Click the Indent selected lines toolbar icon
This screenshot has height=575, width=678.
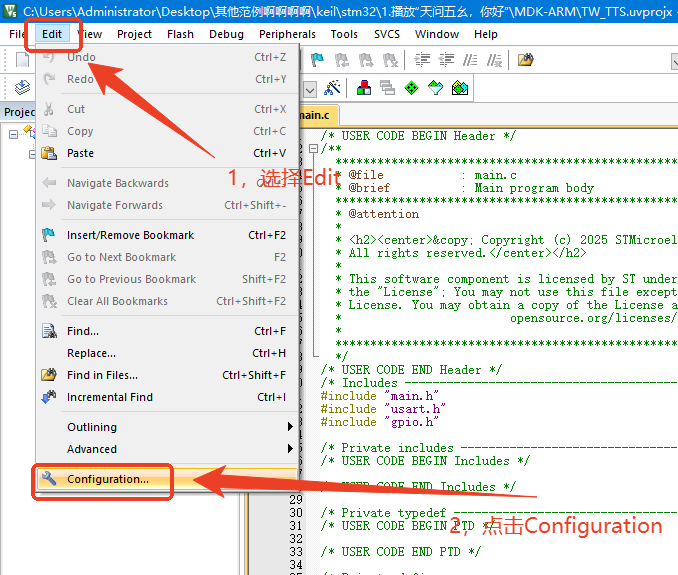coord(422,60)
